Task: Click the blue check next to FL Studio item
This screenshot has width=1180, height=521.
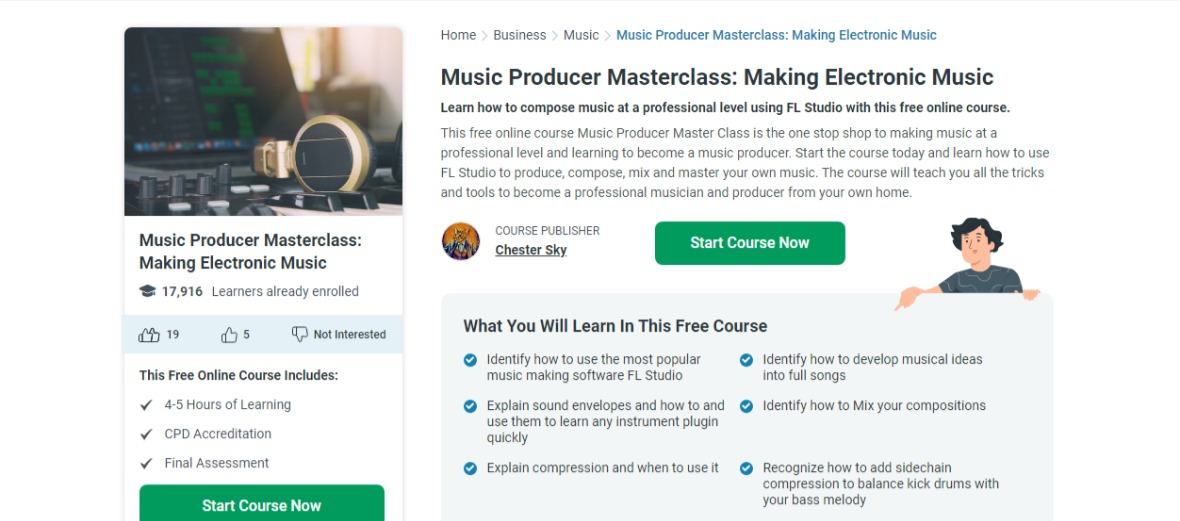Action: point(470,360)
